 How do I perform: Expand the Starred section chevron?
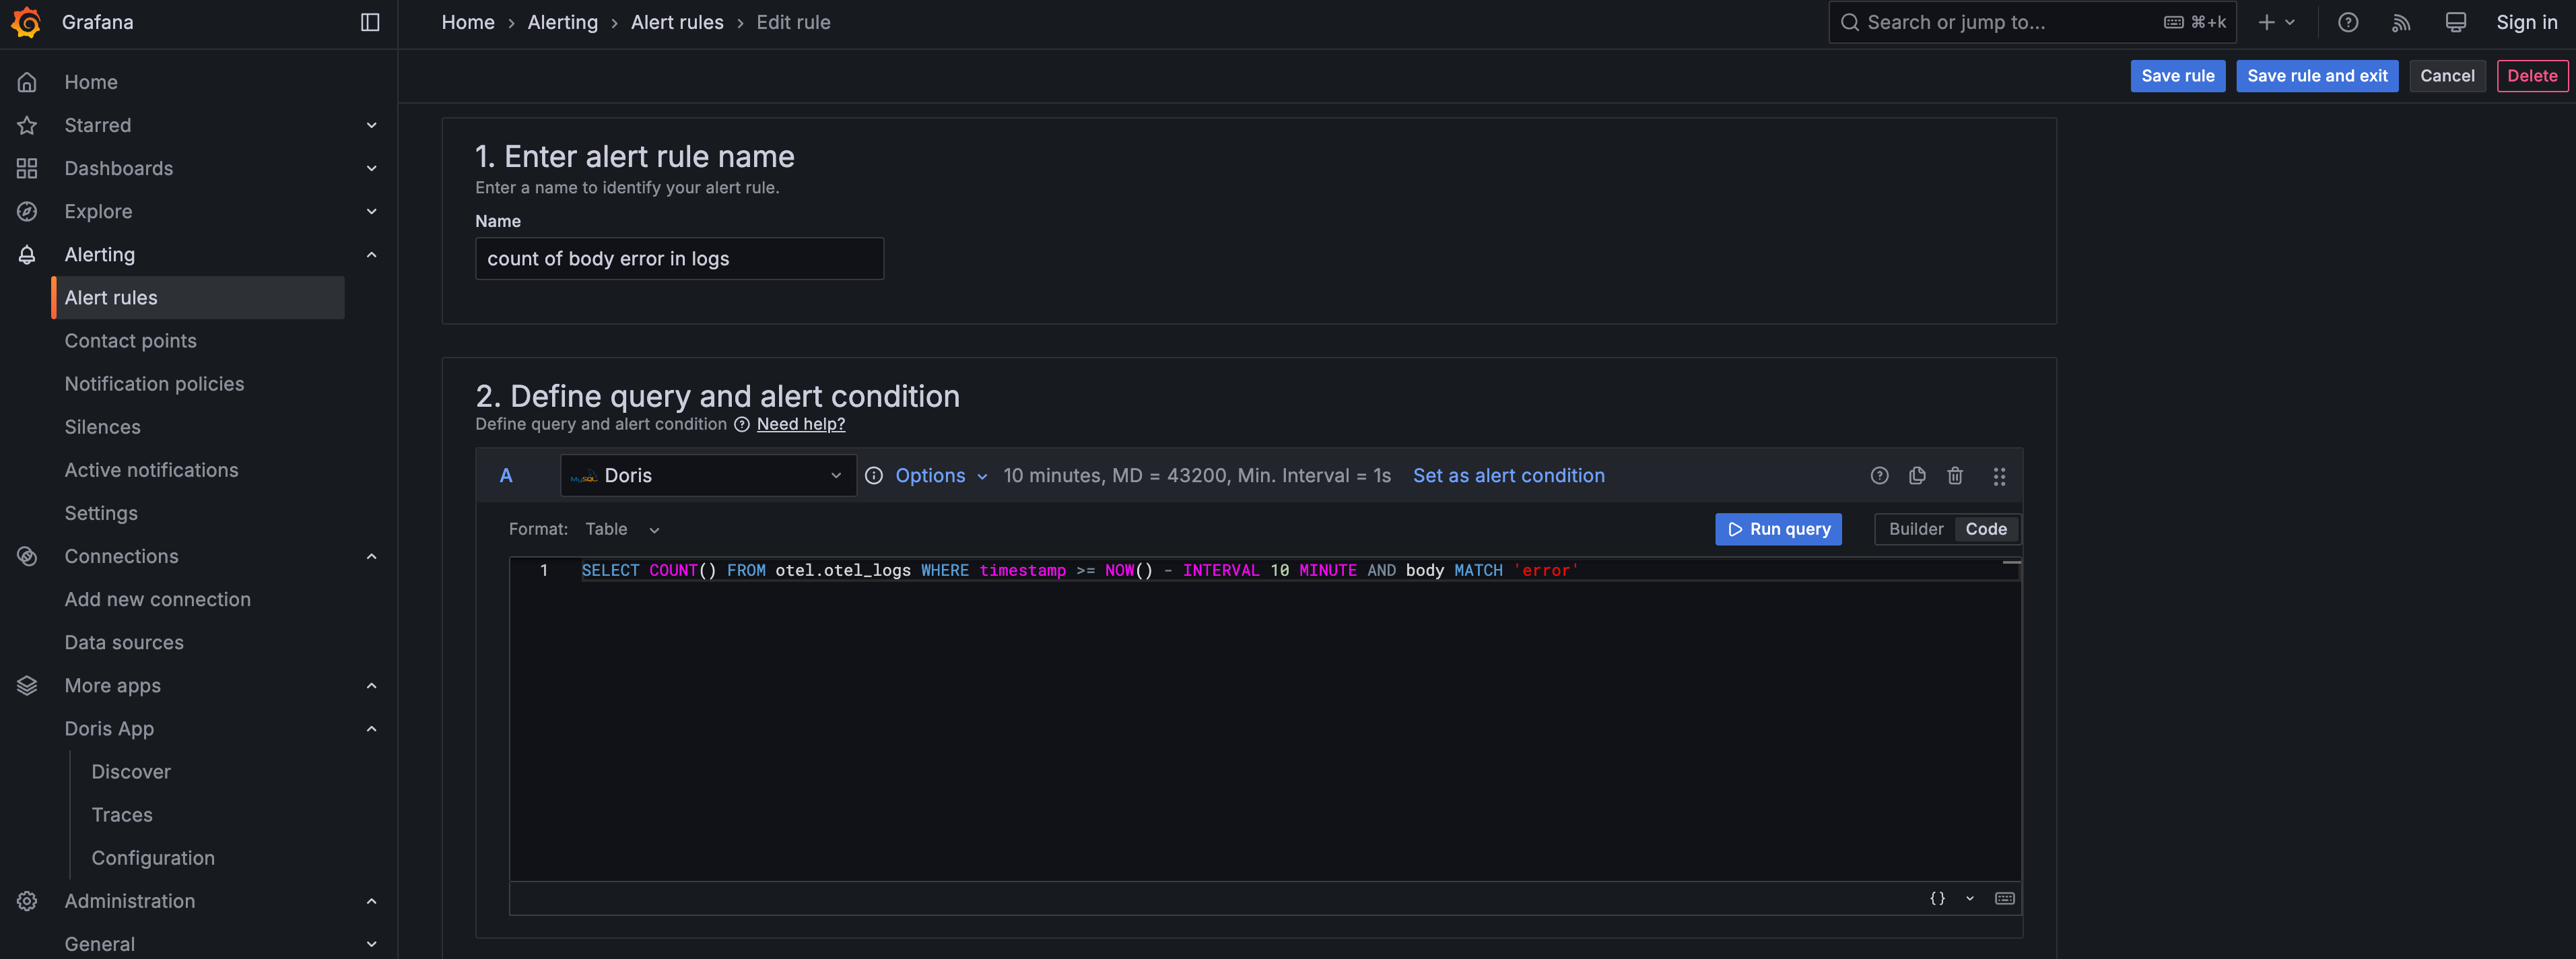point(372,125)
